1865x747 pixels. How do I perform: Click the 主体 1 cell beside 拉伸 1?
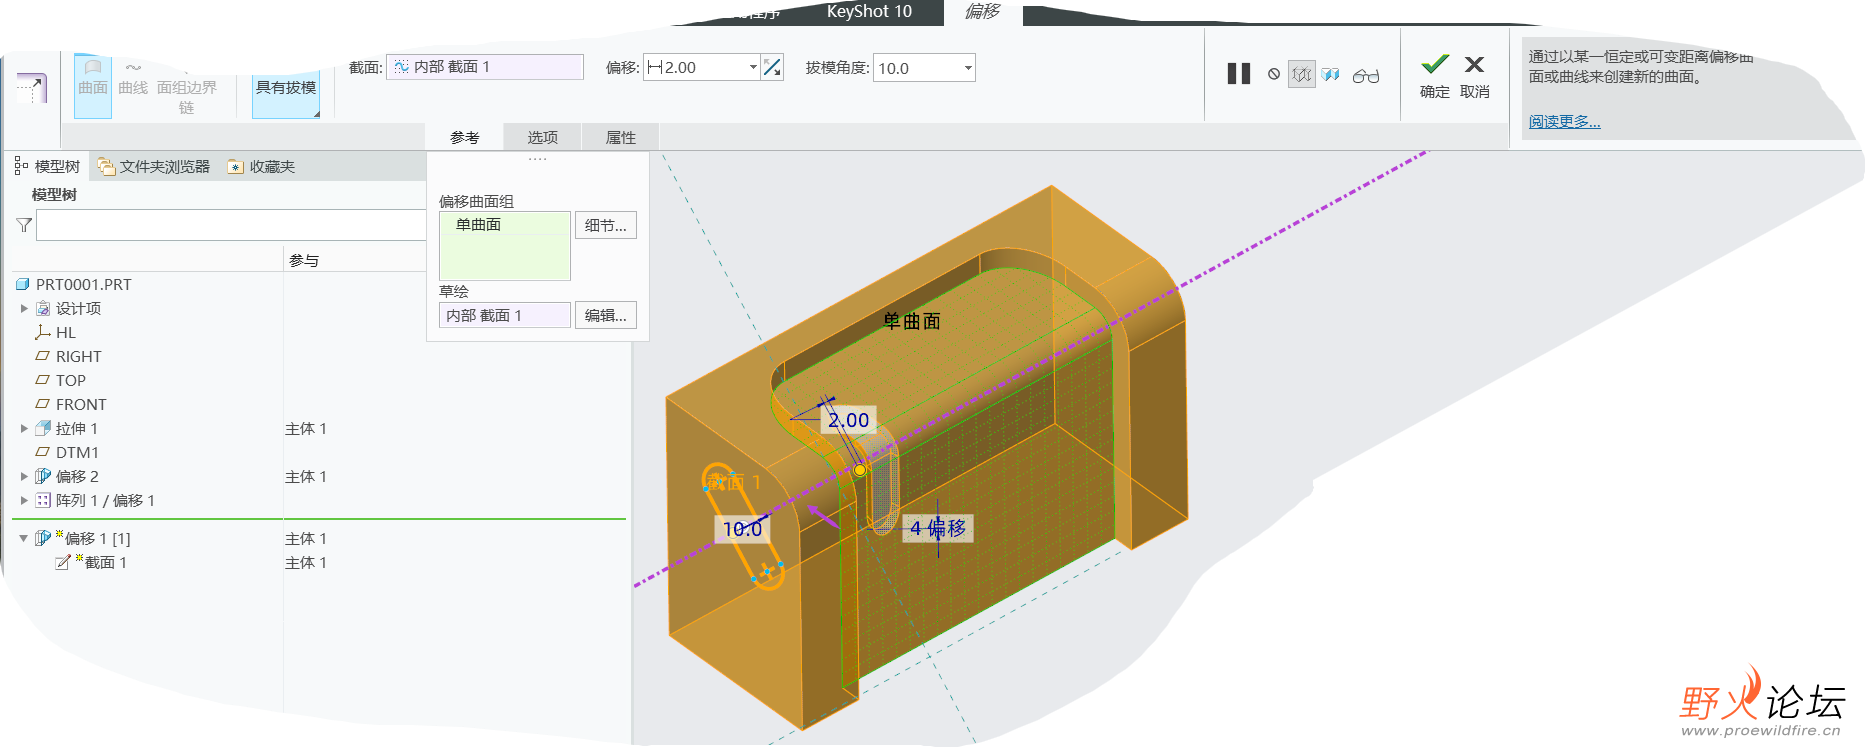click(x=306, y=428)
